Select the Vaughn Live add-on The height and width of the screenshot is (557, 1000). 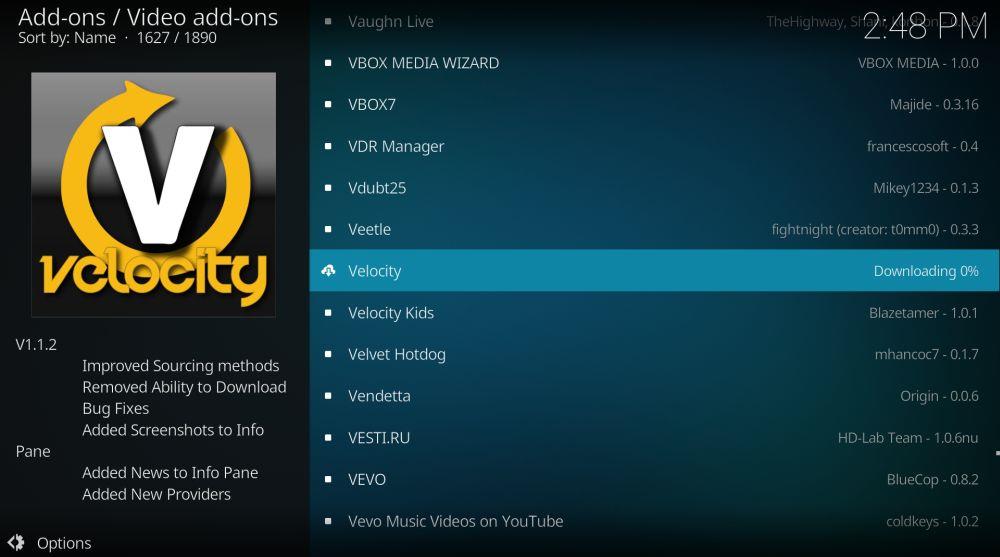coord(654,22)
